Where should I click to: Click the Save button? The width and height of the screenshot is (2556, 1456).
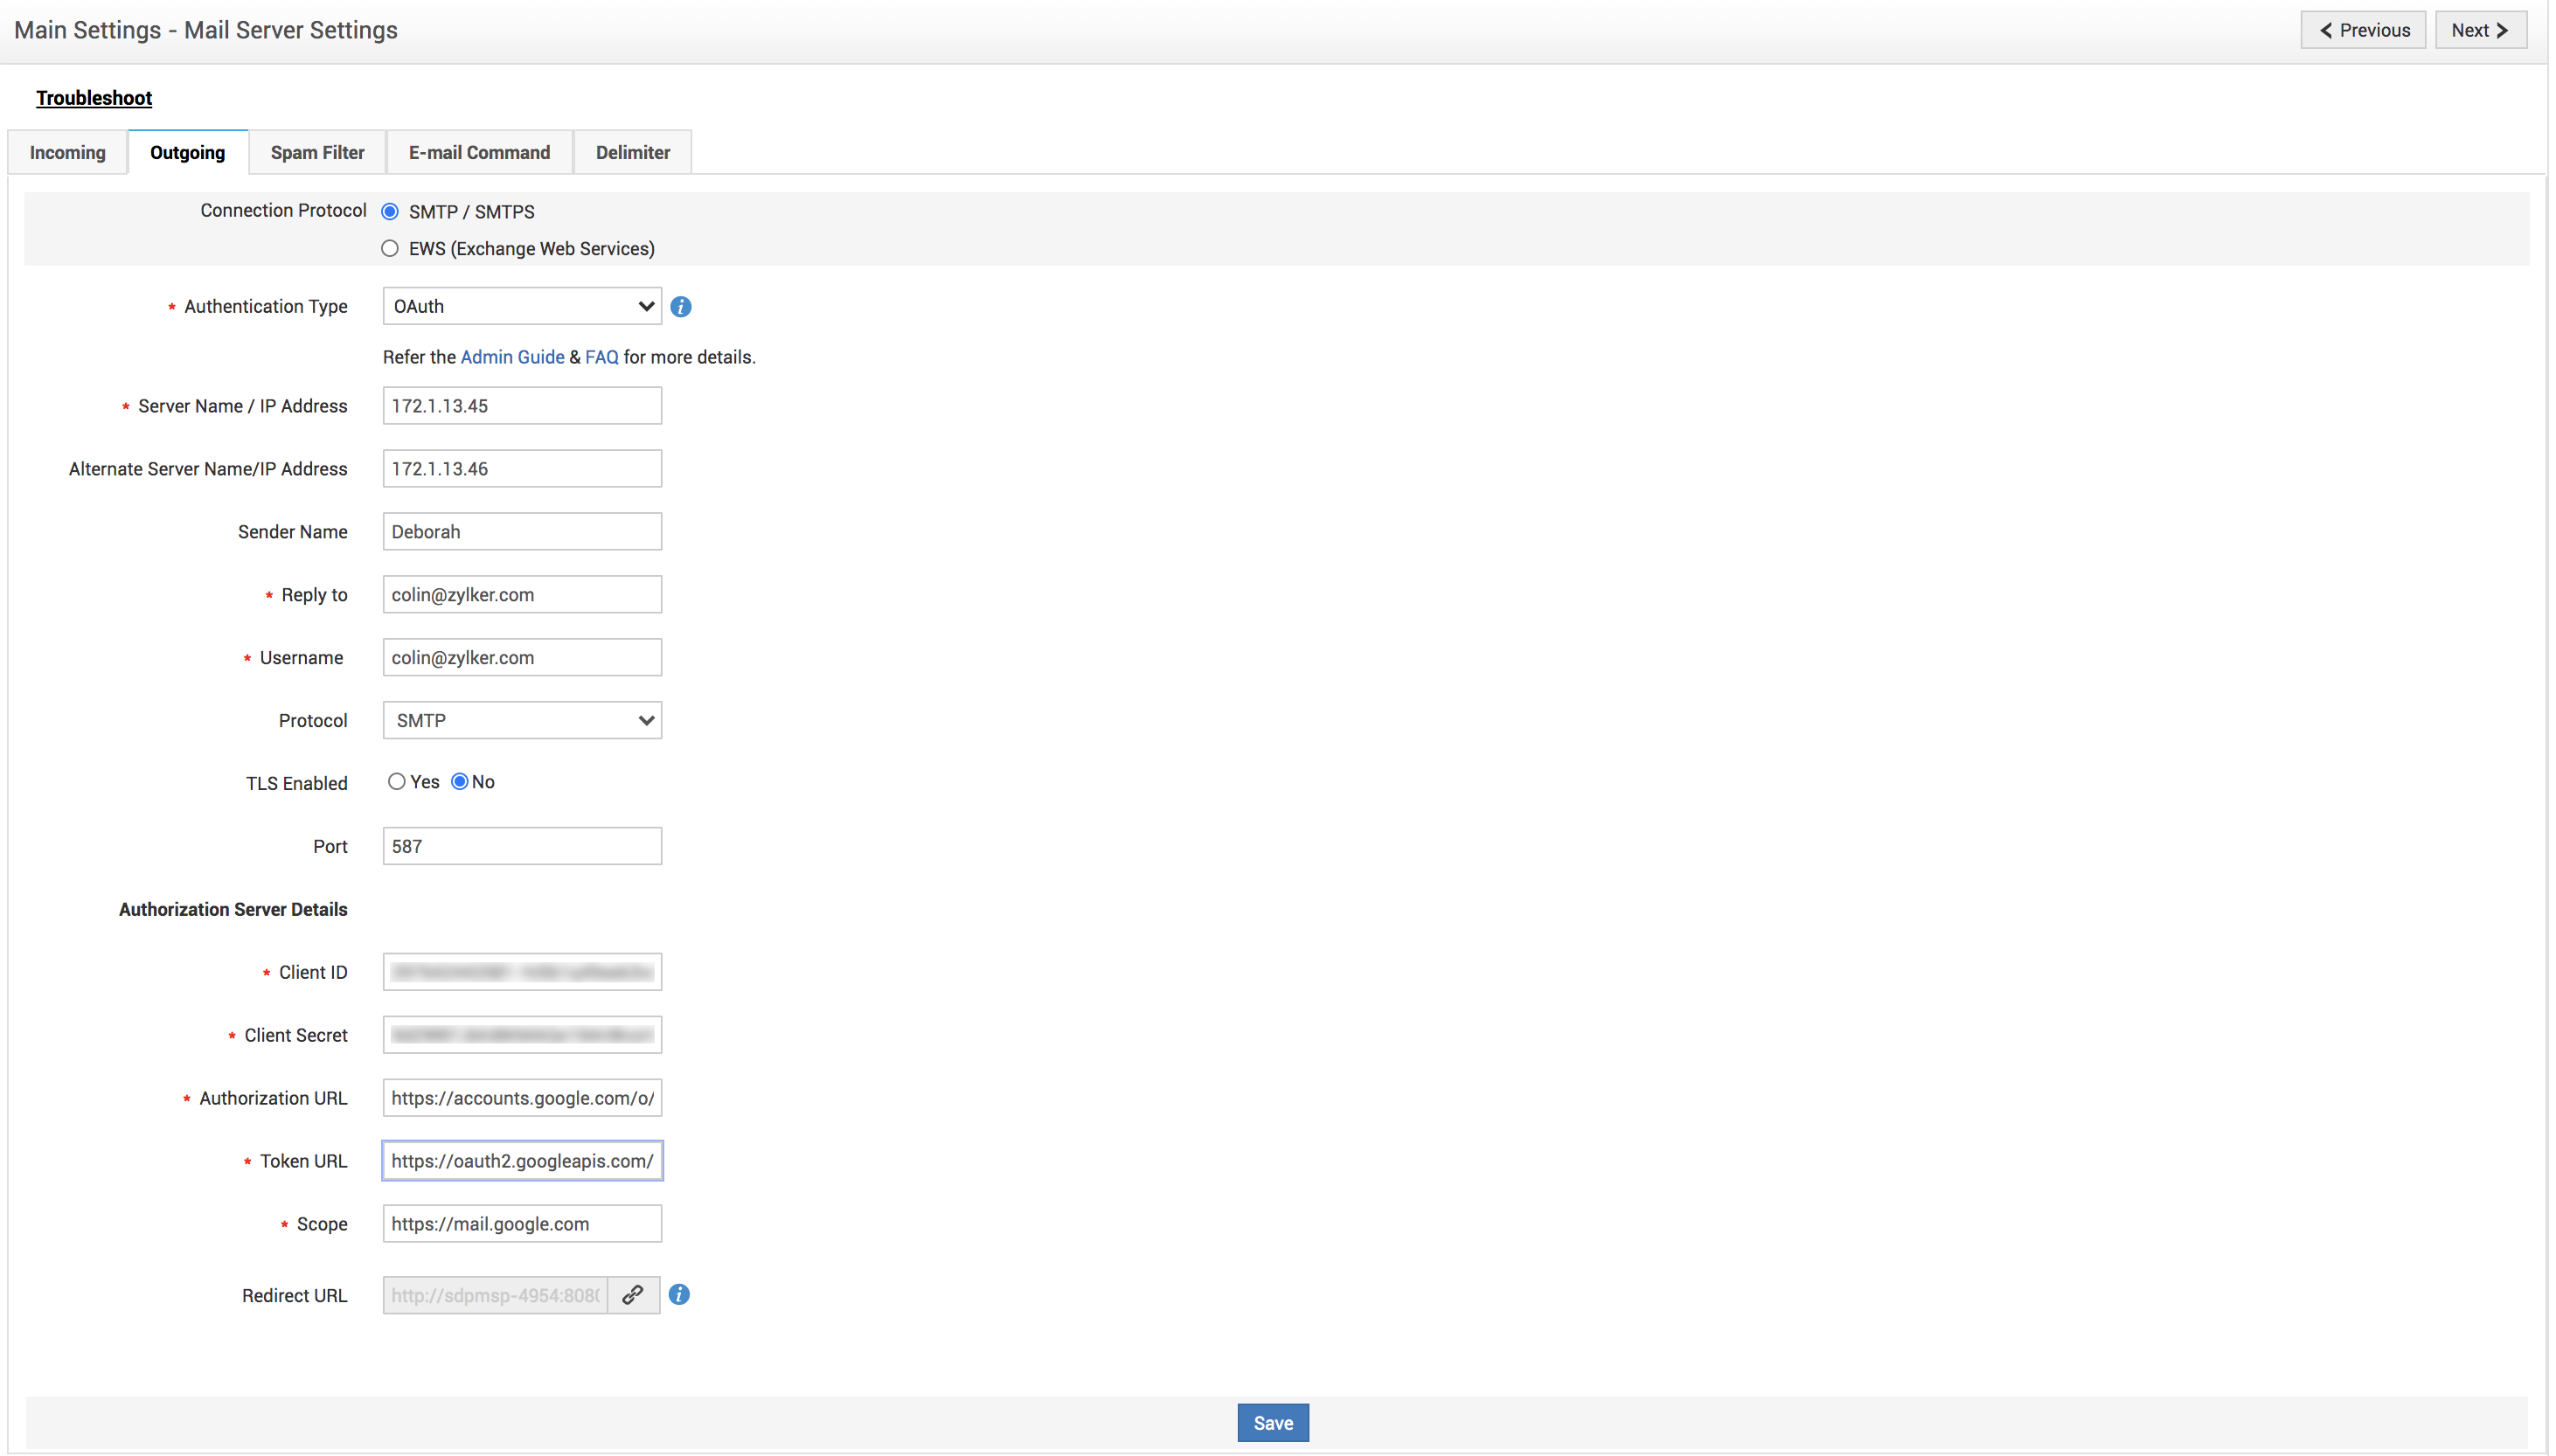click(1272, 1422)
